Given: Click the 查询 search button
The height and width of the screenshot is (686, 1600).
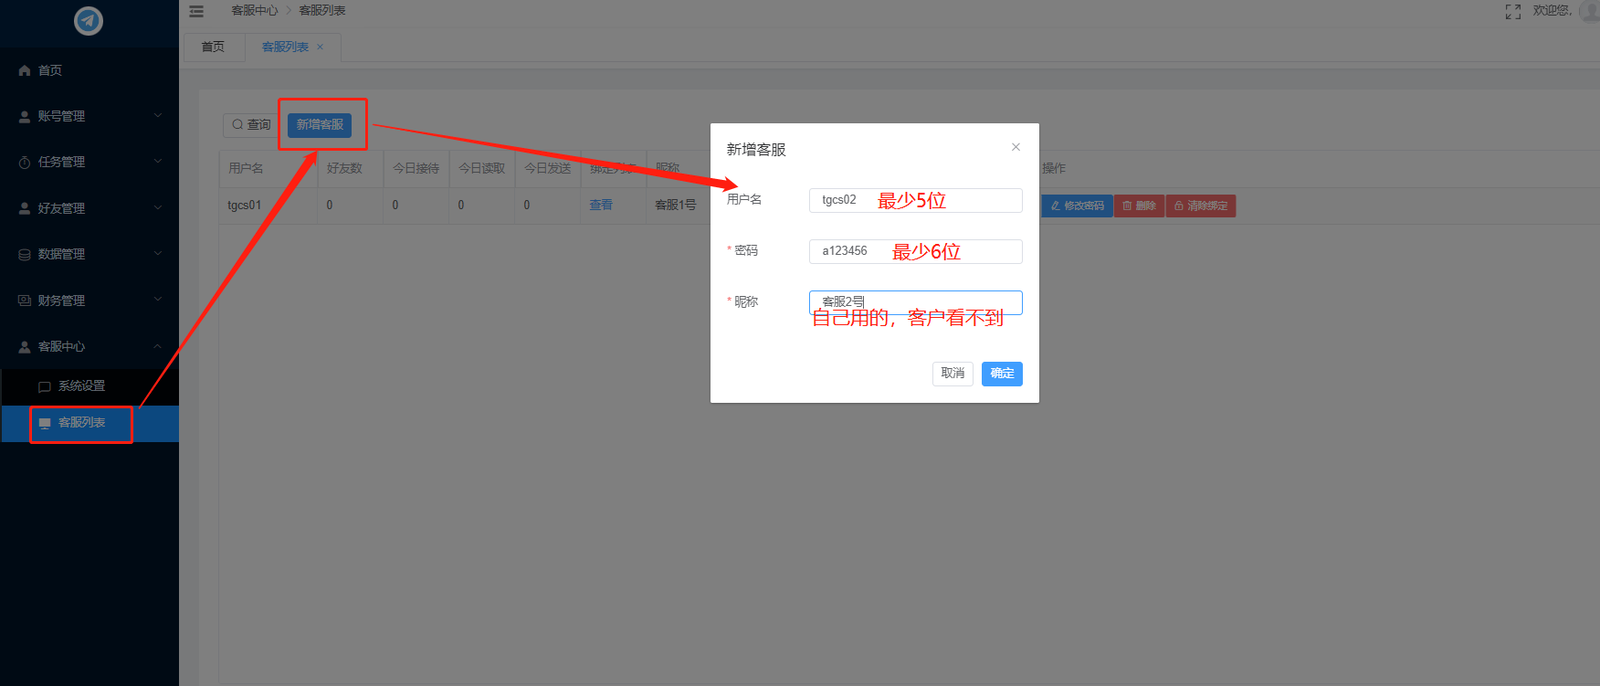Looking at the screenshot, I should [252, 125].
